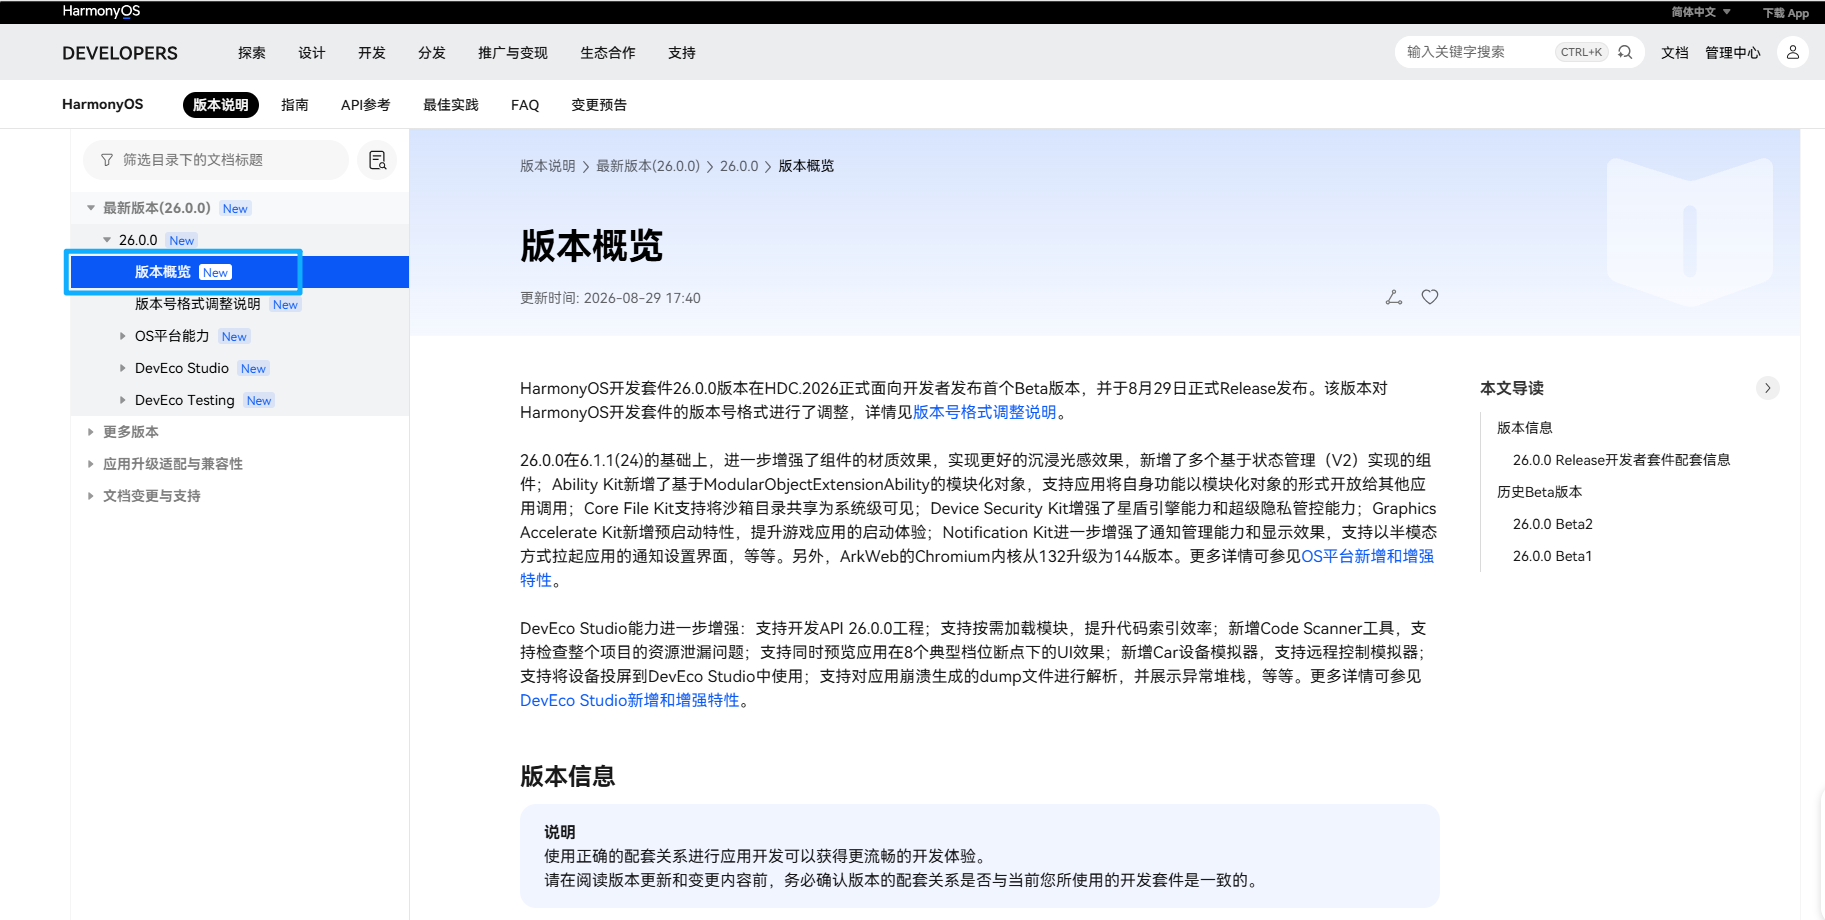Switch to the 最佳实践 tab
This screenshot has width=1825, height=920.
451,105
